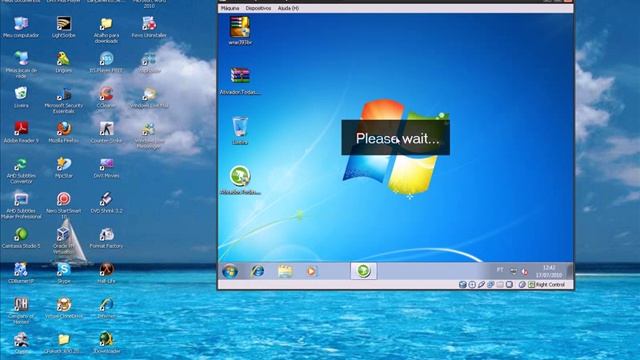Click the VirtualBox hard disk activity indicator
640x360 pixels.
[x=462, y=284]
